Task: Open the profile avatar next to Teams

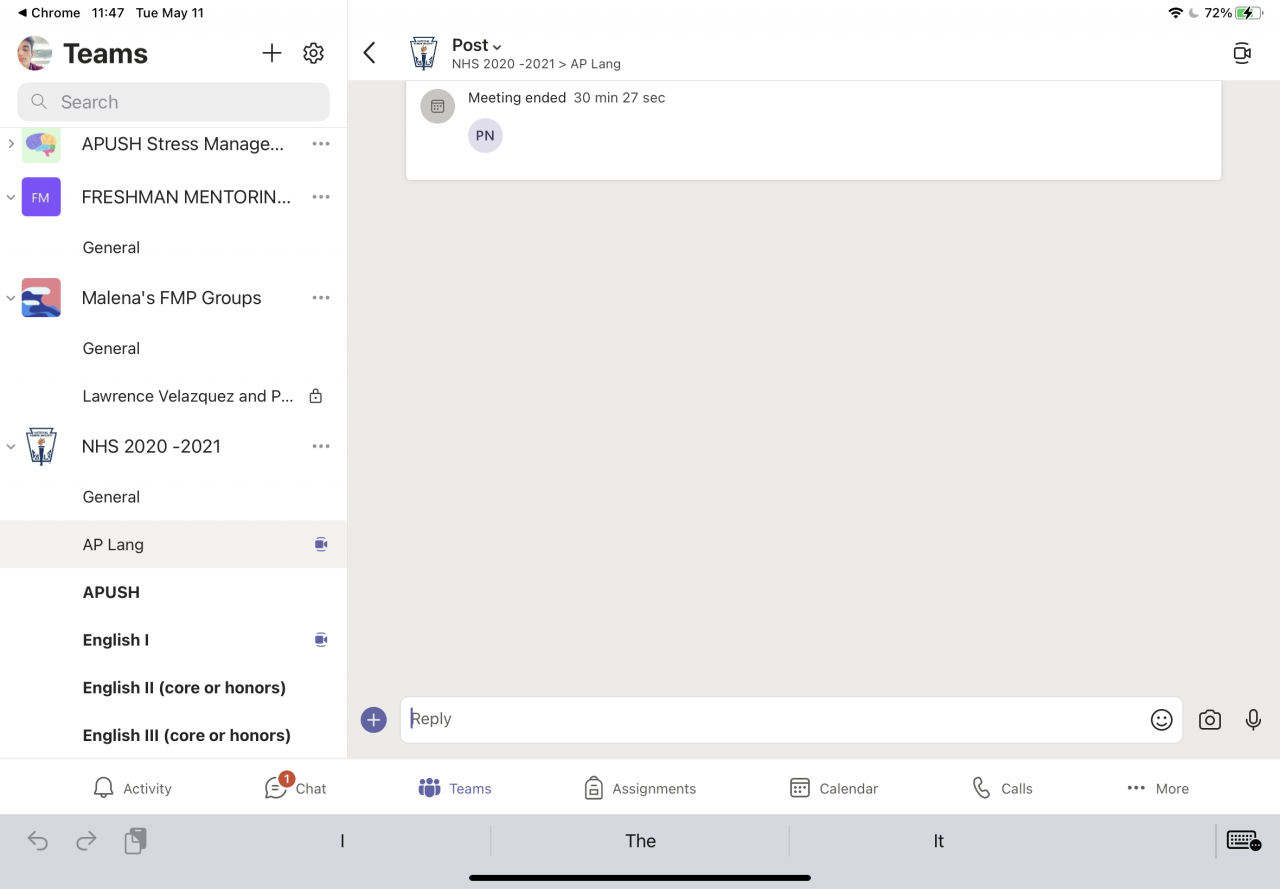Action: (35, 53)
